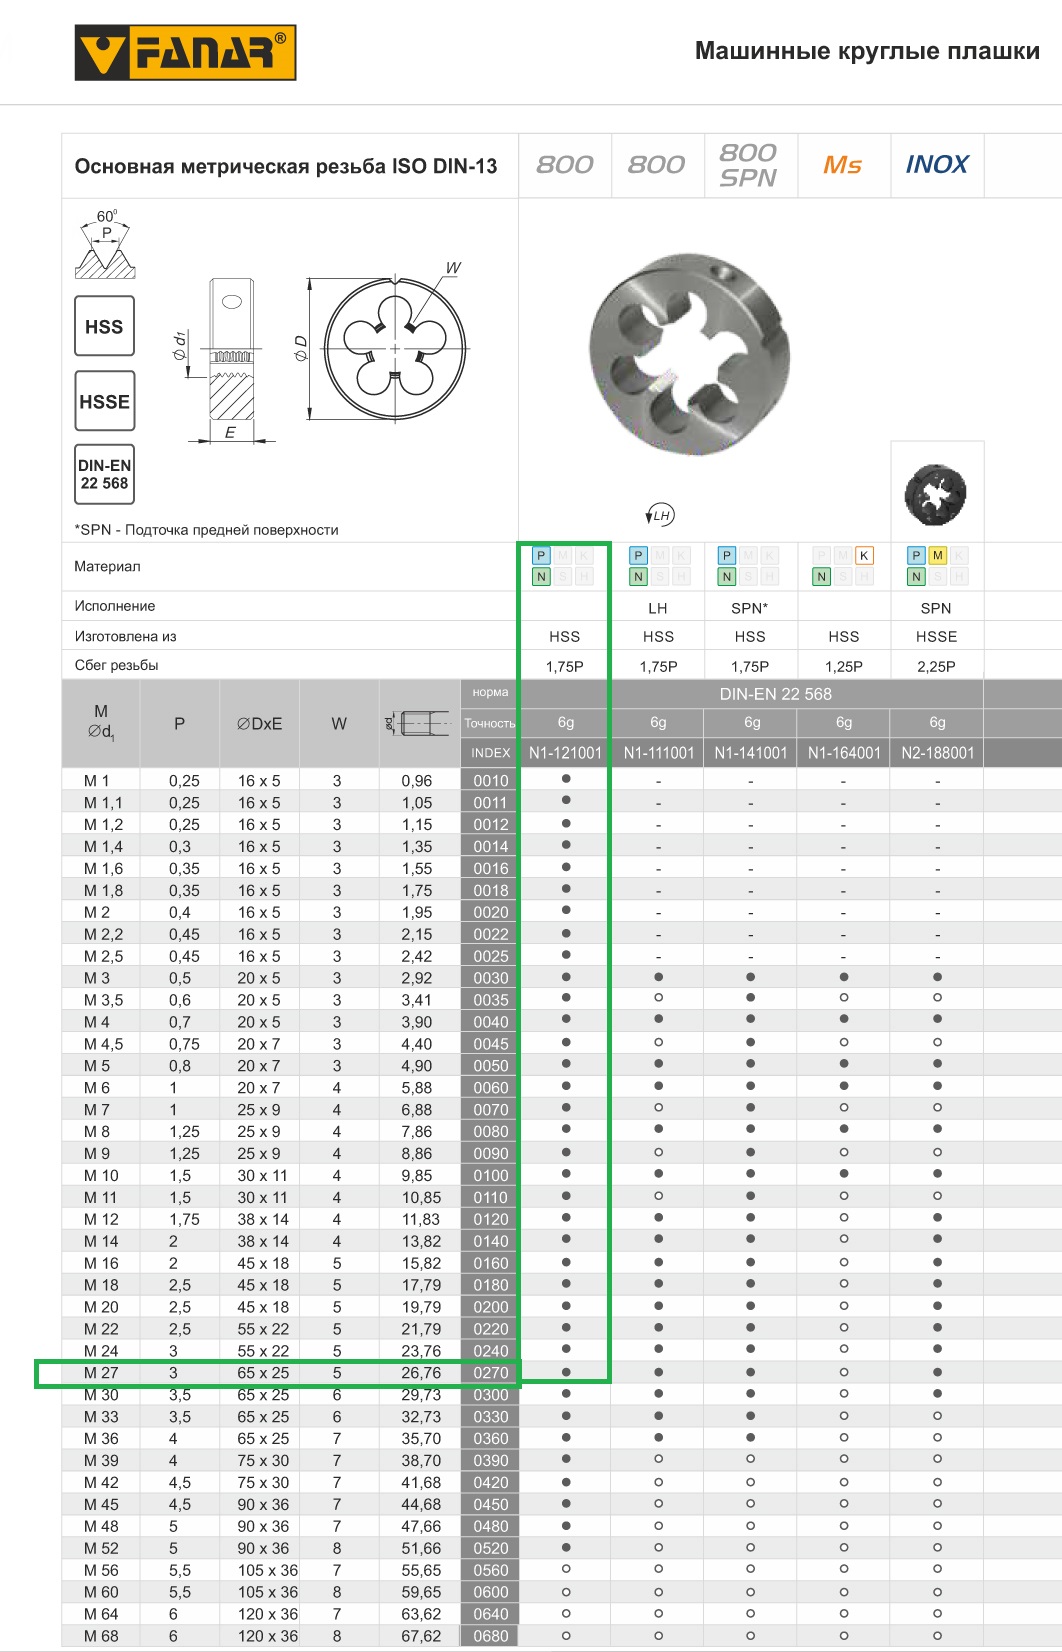
Task: Click the 41,68 diameter value
Action: click(421, 1482)
